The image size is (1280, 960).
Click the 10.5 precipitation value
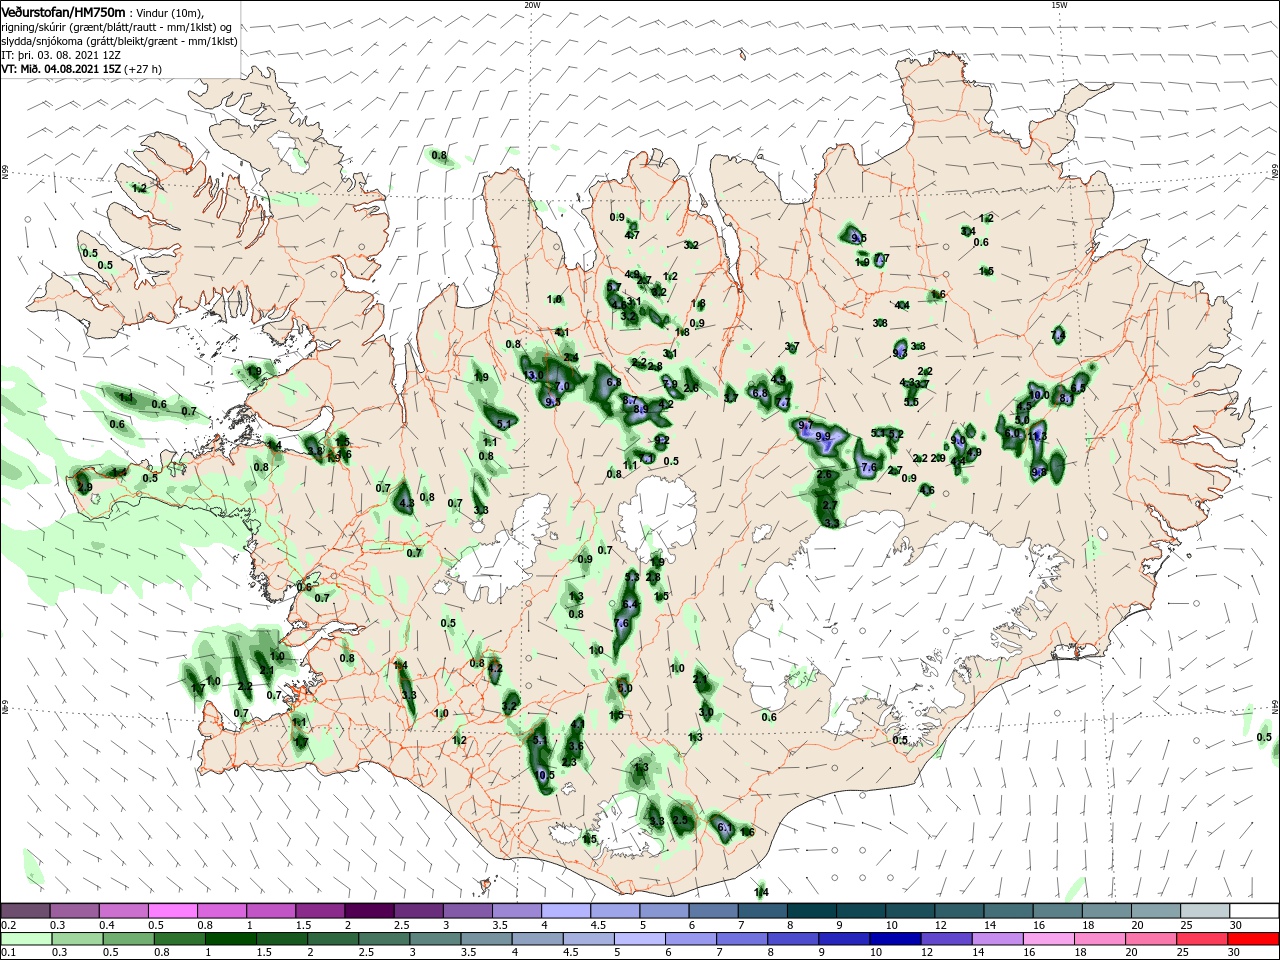coord(545,775)
